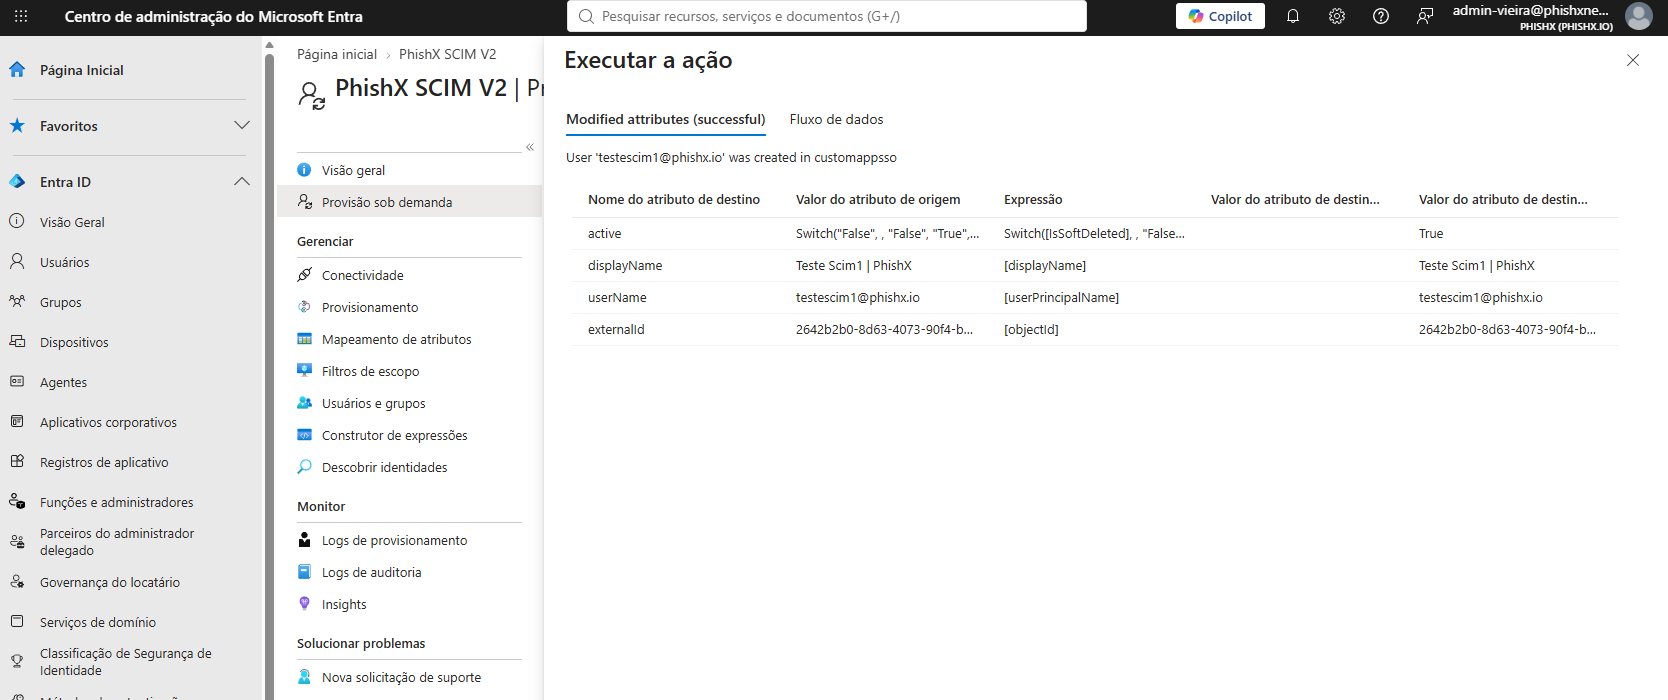Screen dimensions: 1668x700
Task: Open the feedback person icon
Action: click(x=1425, y=16)
